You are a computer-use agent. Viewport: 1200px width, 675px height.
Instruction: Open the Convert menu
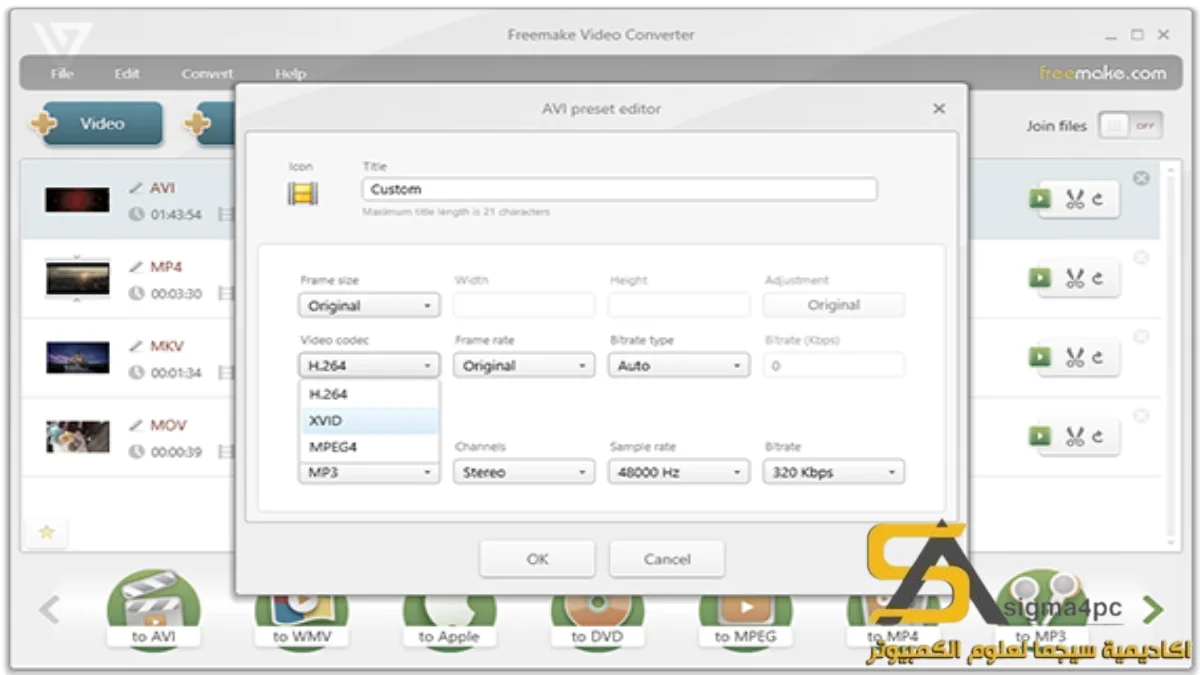point(207,74)
